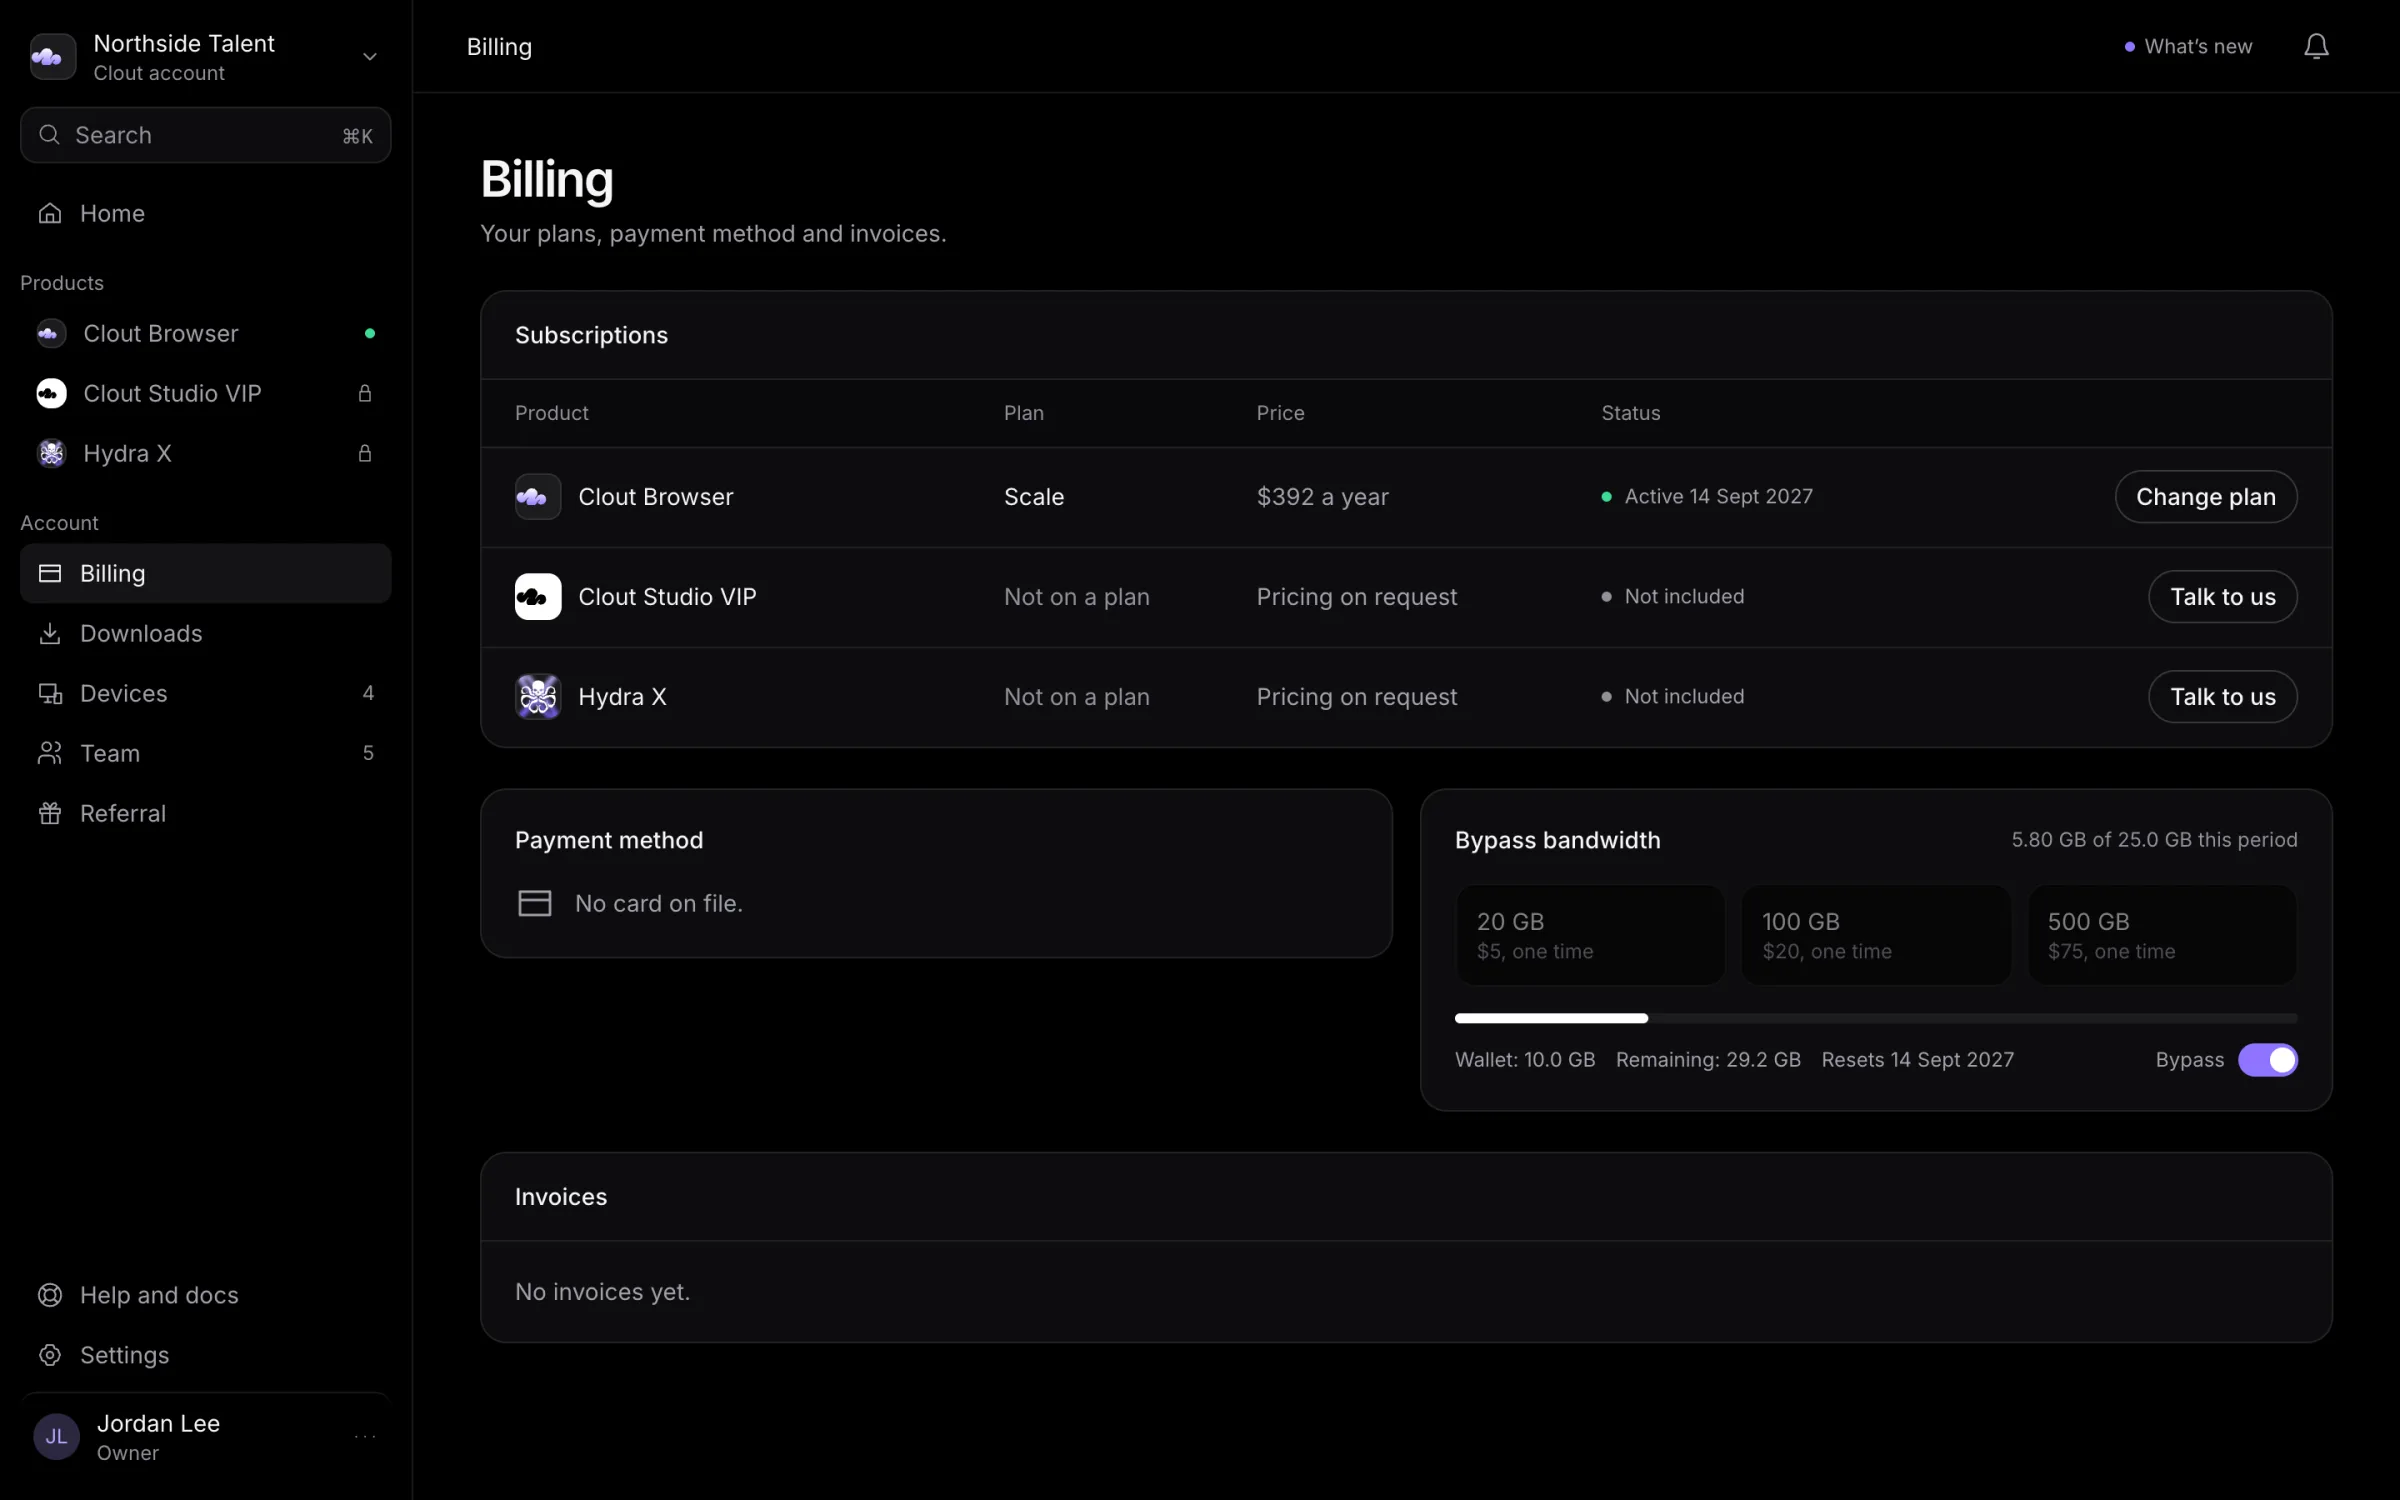
Task: Select the 100 GB bandwidth pack
Action: 1875,935
